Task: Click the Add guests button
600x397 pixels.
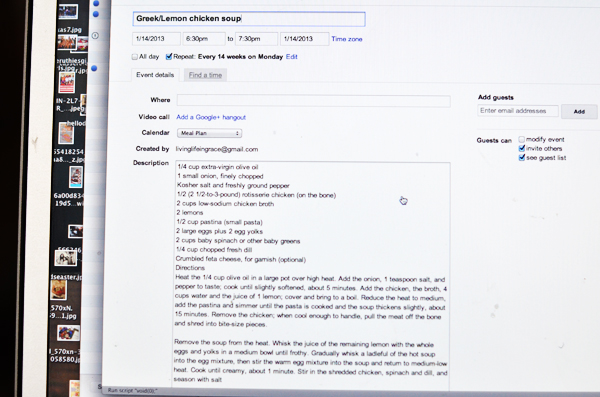Action: coord(579,111)
